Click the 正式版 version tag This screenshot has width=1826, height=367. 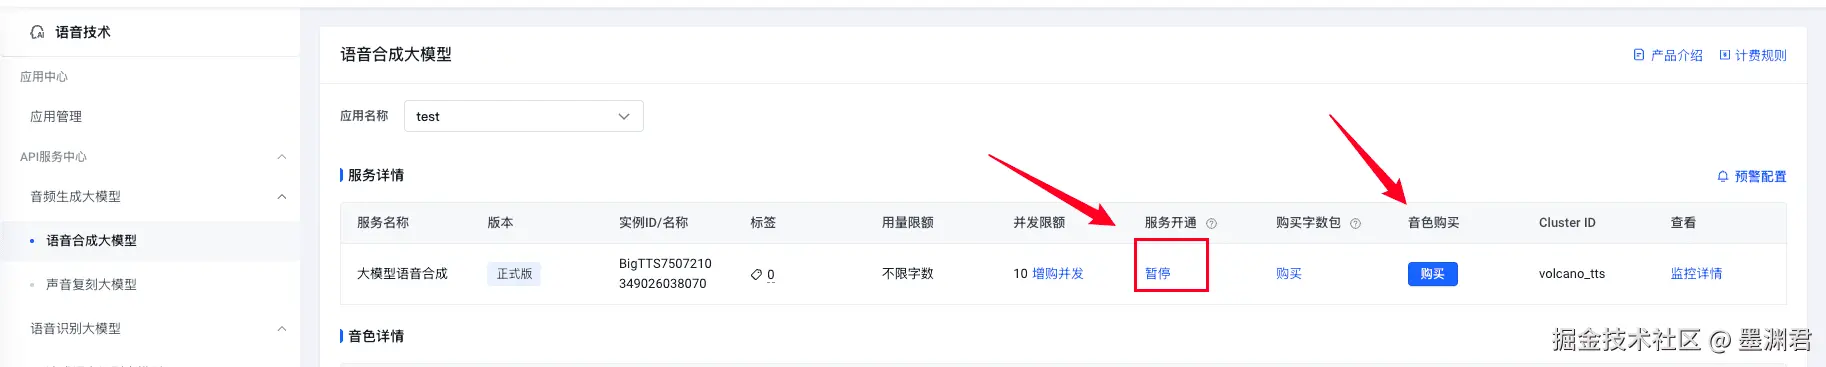[514, 273]
